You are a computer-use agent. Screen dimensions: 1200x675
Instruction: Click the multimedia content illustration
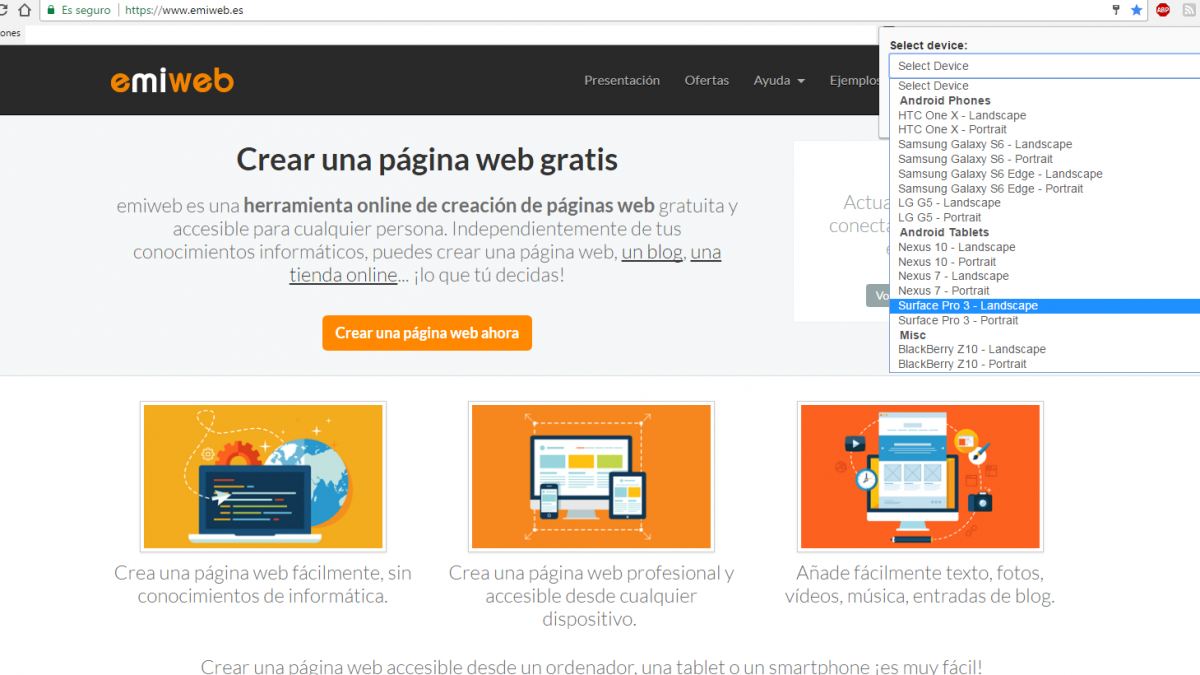click(x=920, y=476)
